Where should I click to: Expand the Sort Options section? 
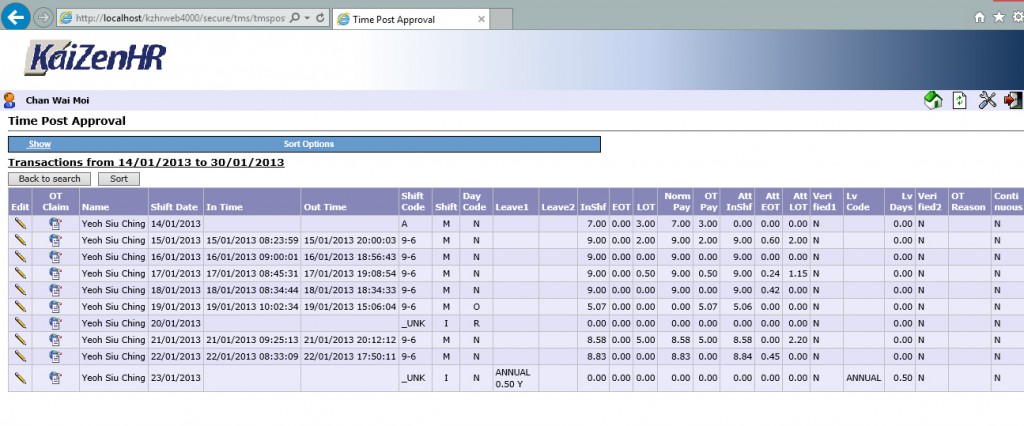tap(308, 144)
